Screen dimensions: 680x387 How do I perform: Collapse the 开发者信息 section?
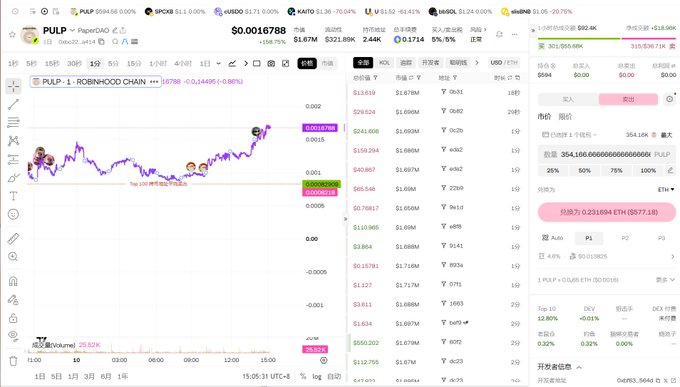tap(579, 367)
